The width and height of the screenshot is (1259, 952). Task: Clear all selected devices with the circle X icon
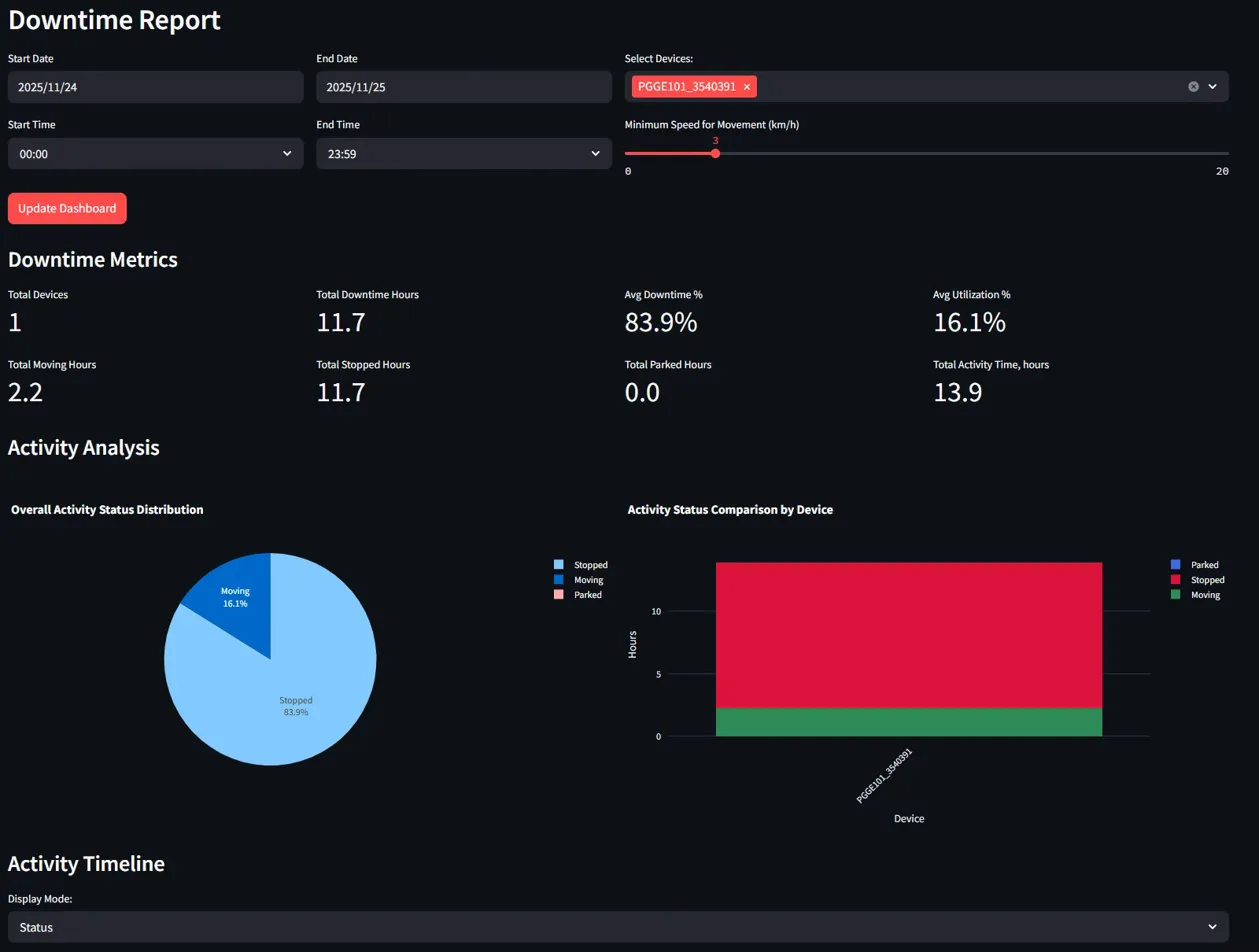pyautogui.click(x=1193, y=87)
